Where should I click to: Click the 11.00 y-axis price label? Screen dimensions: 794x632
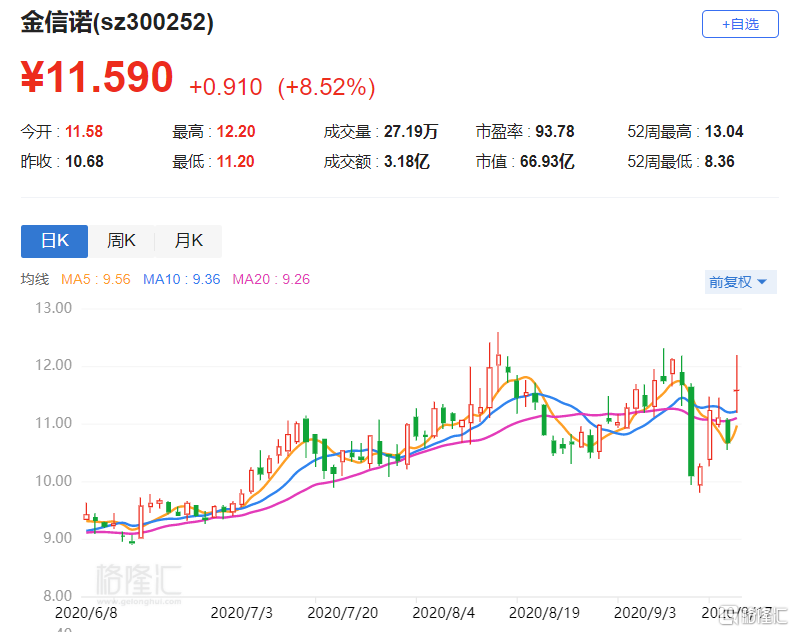point(53,423)
